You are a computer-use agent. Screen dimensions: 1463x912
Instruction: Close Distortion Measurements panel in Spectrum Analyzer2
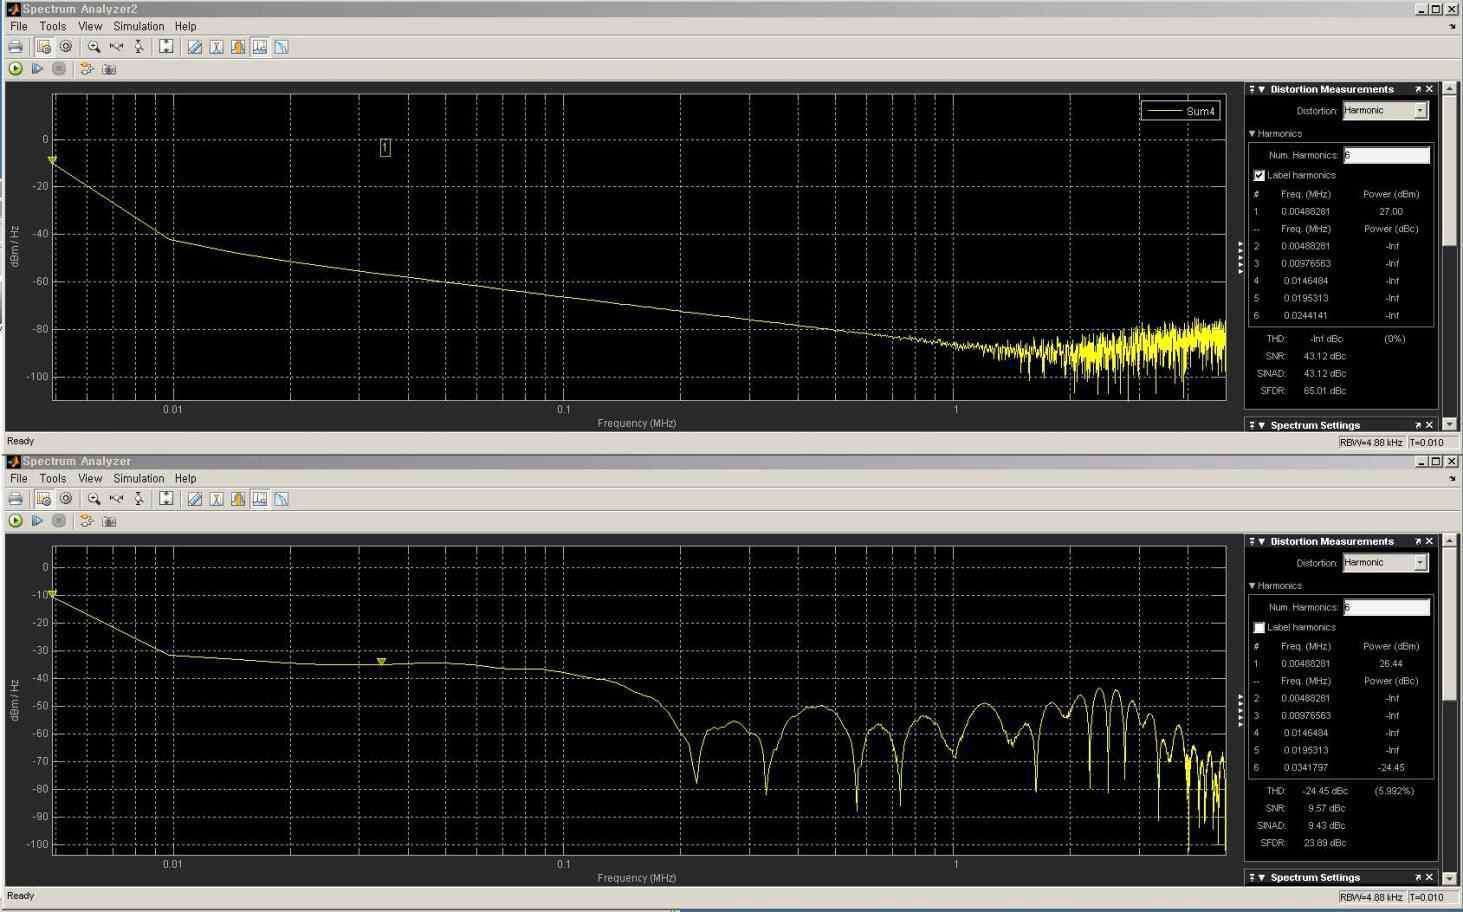tap(1430, 89)
